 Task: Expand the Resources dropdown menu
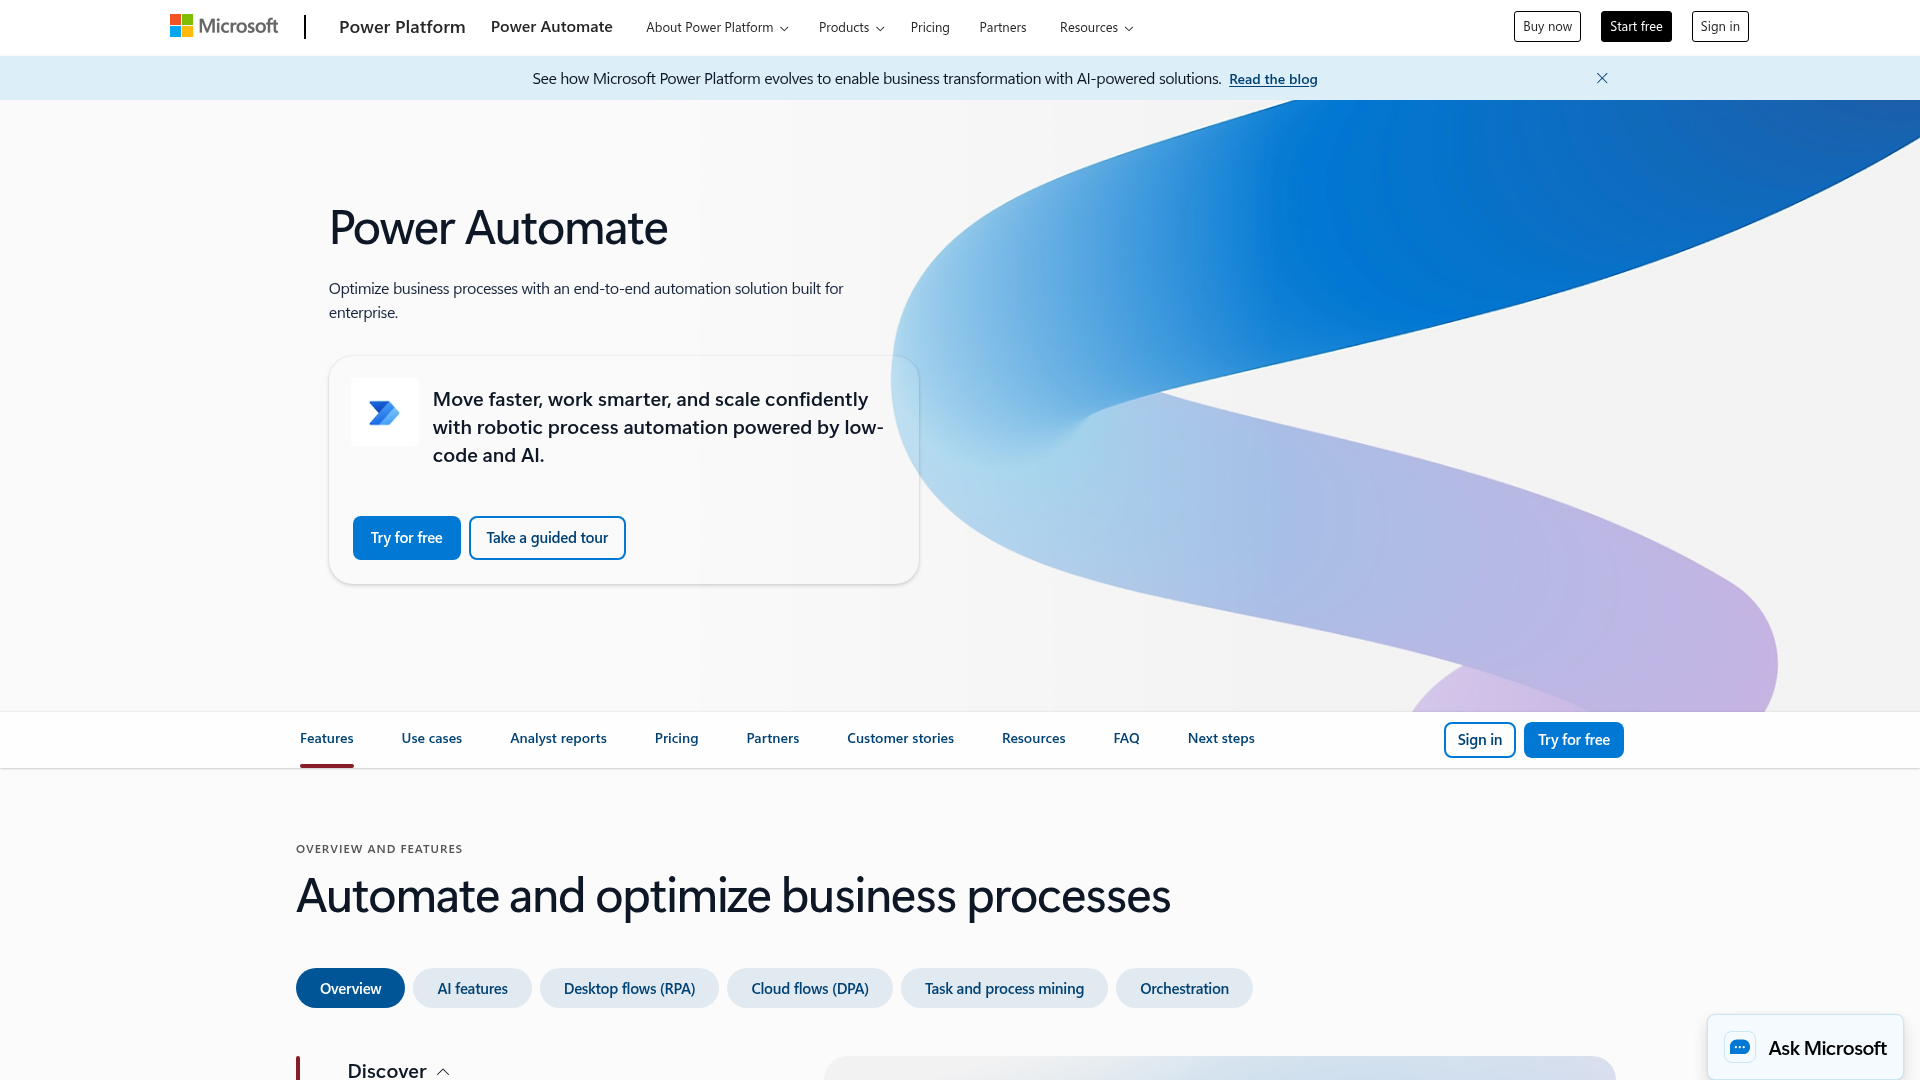pos(1095,27)
